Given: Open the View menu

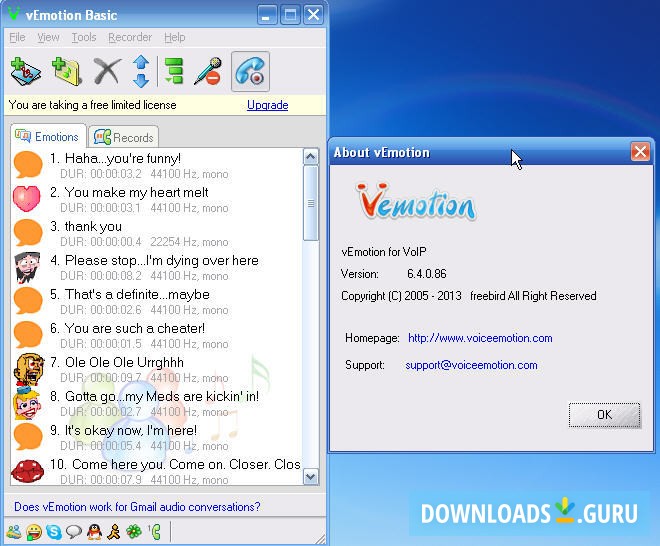Looking at the screenshot, I should pos(48,37).
